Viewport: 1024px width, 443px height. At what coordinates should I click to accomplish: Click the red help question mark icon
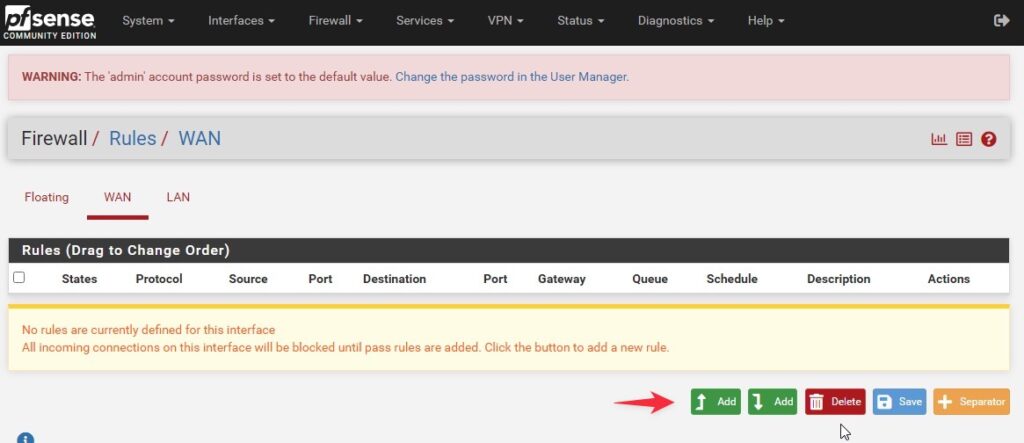pos(989,139)
